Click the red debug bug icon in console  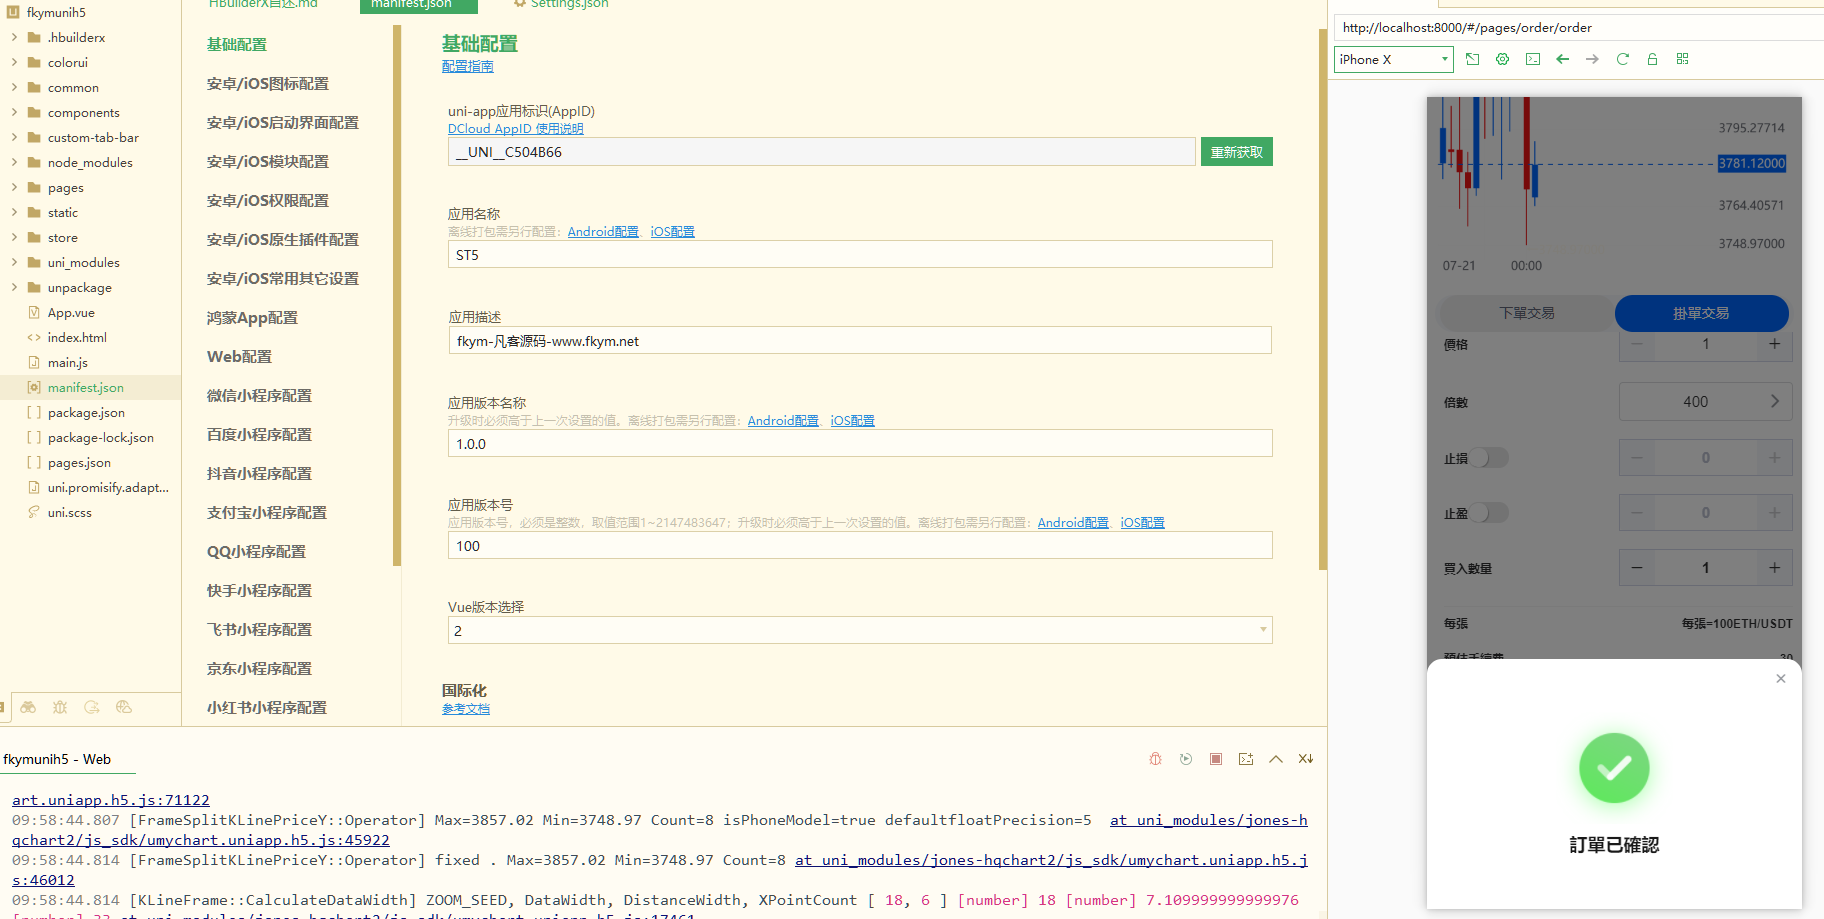[1155, 759]
